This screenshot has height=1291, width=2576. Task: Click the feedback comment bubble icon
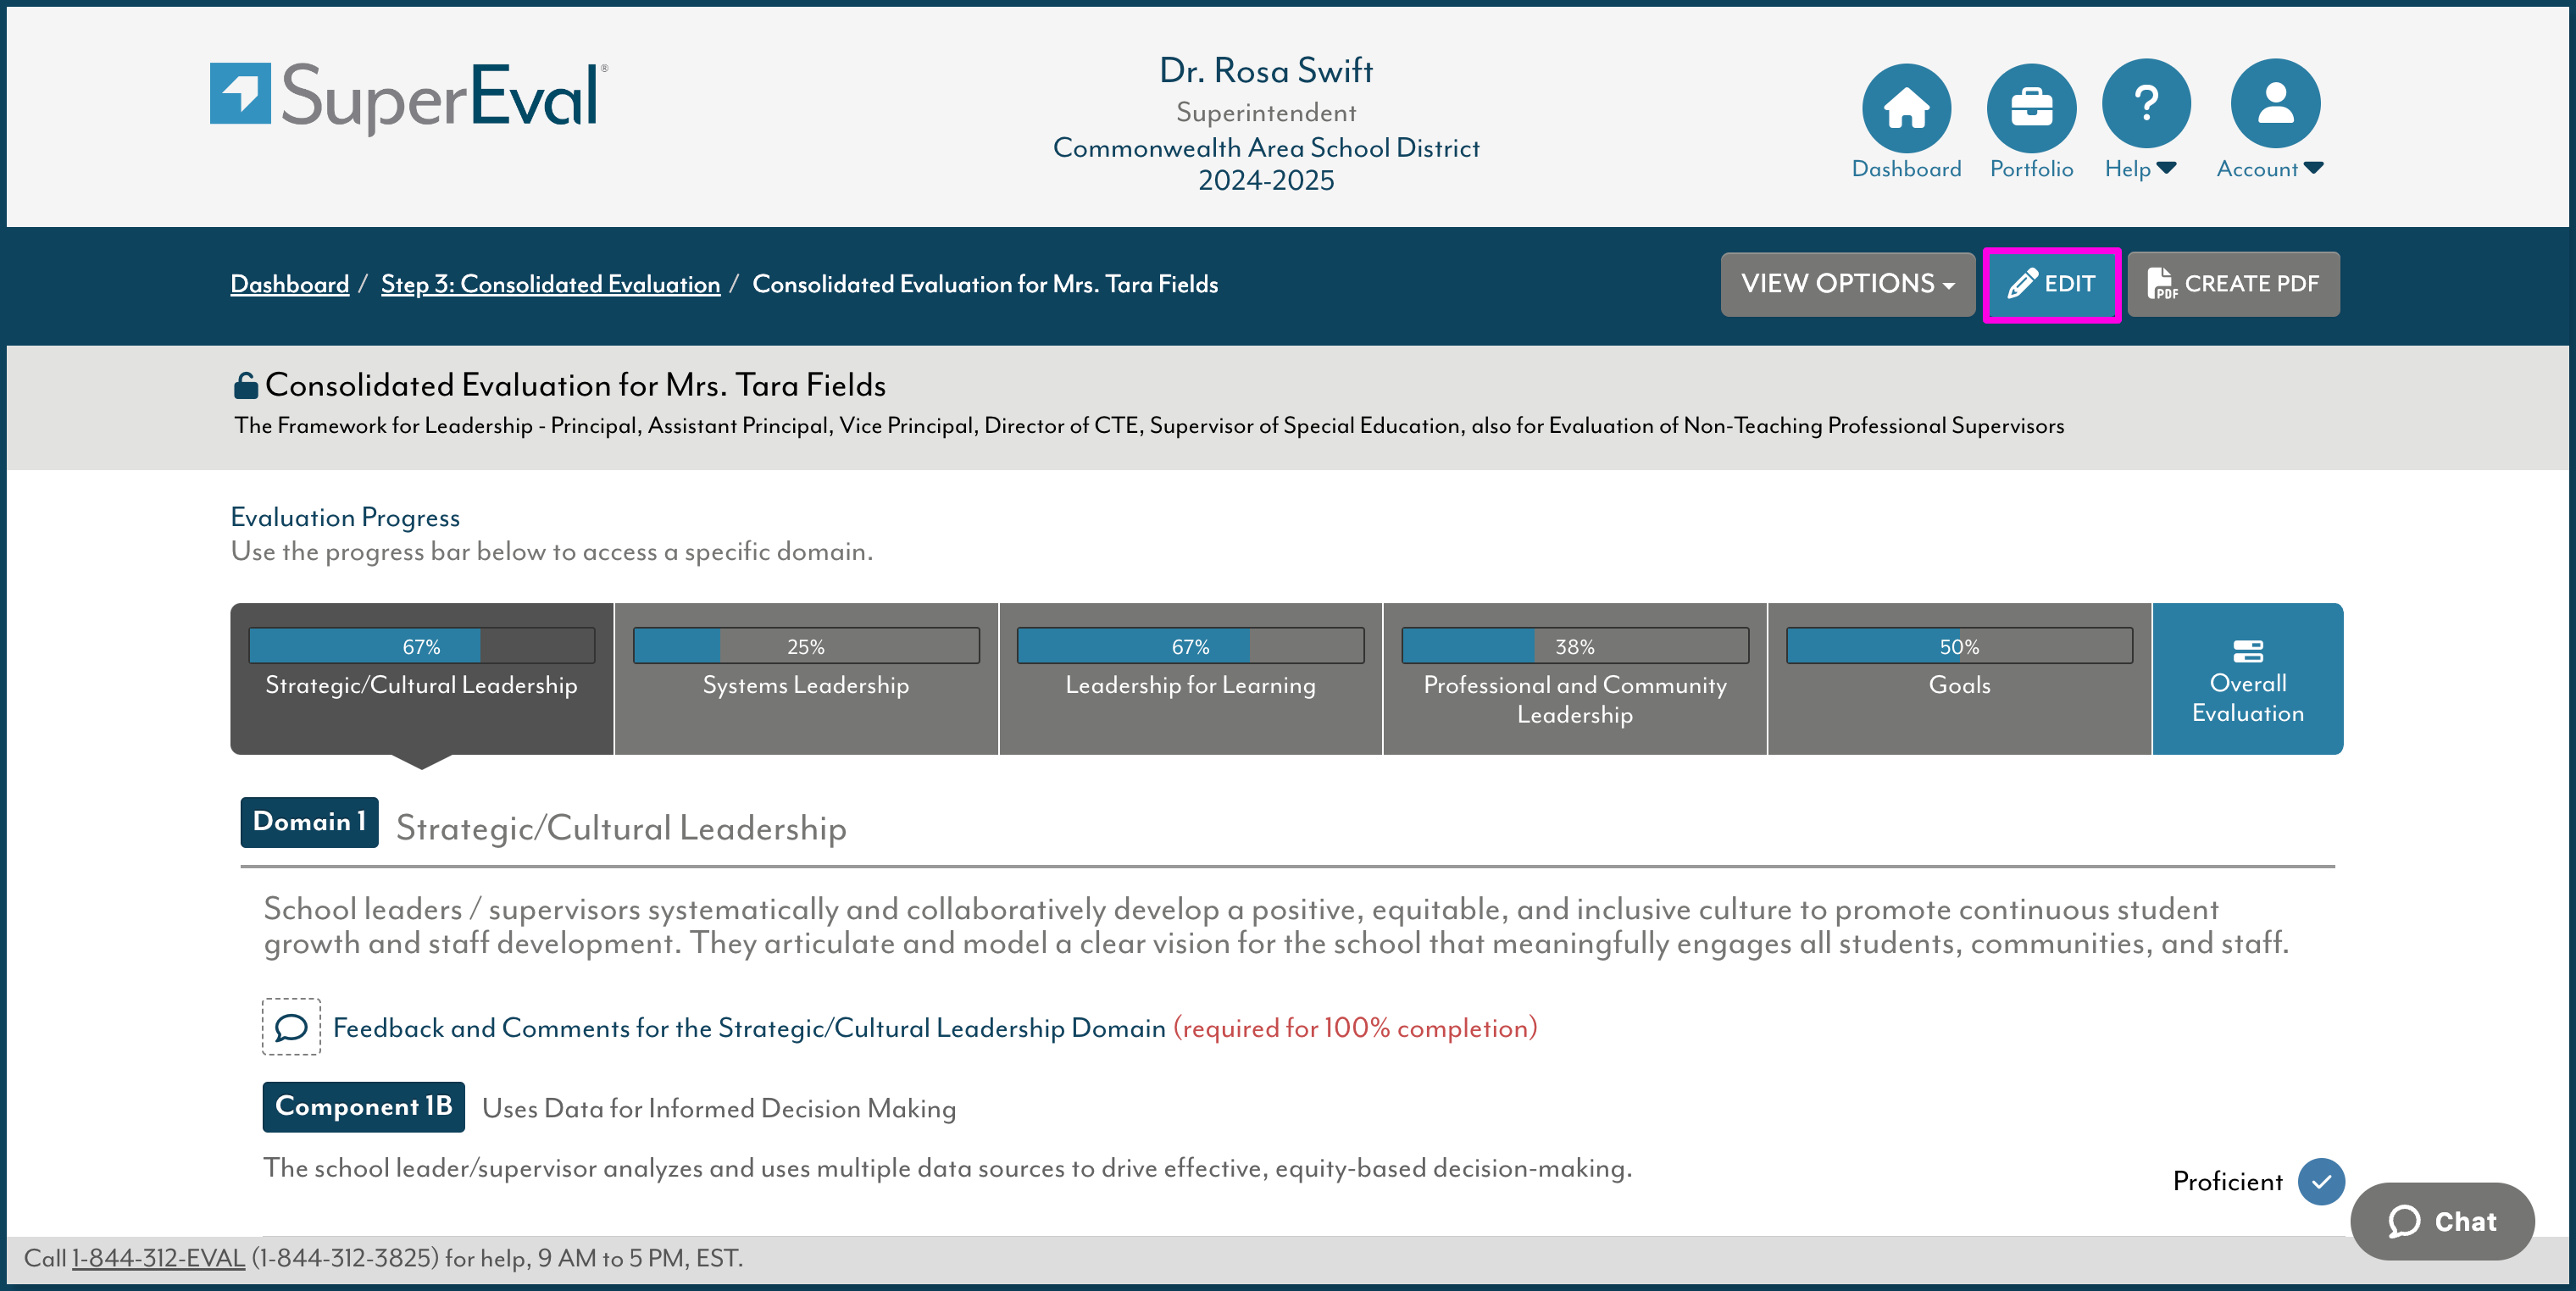point(291,1027)
